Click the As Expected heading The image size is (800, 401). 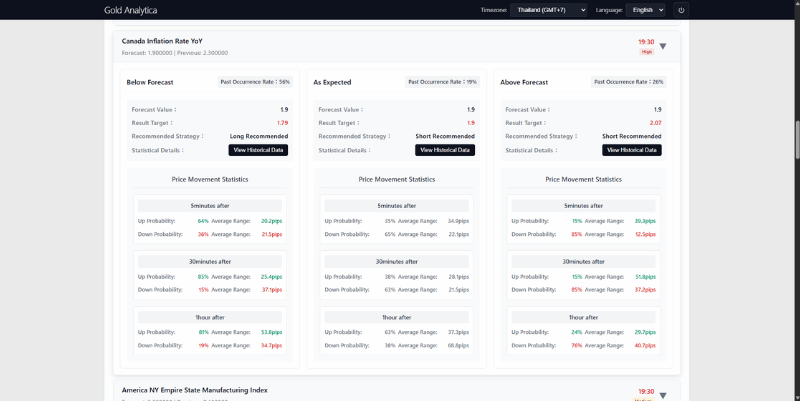(x=332, y=82)
